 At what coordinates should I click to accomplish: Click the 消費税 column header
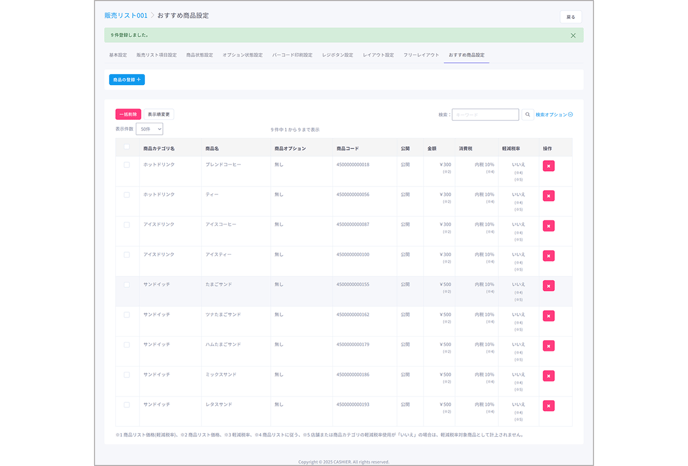coord(466,148)
